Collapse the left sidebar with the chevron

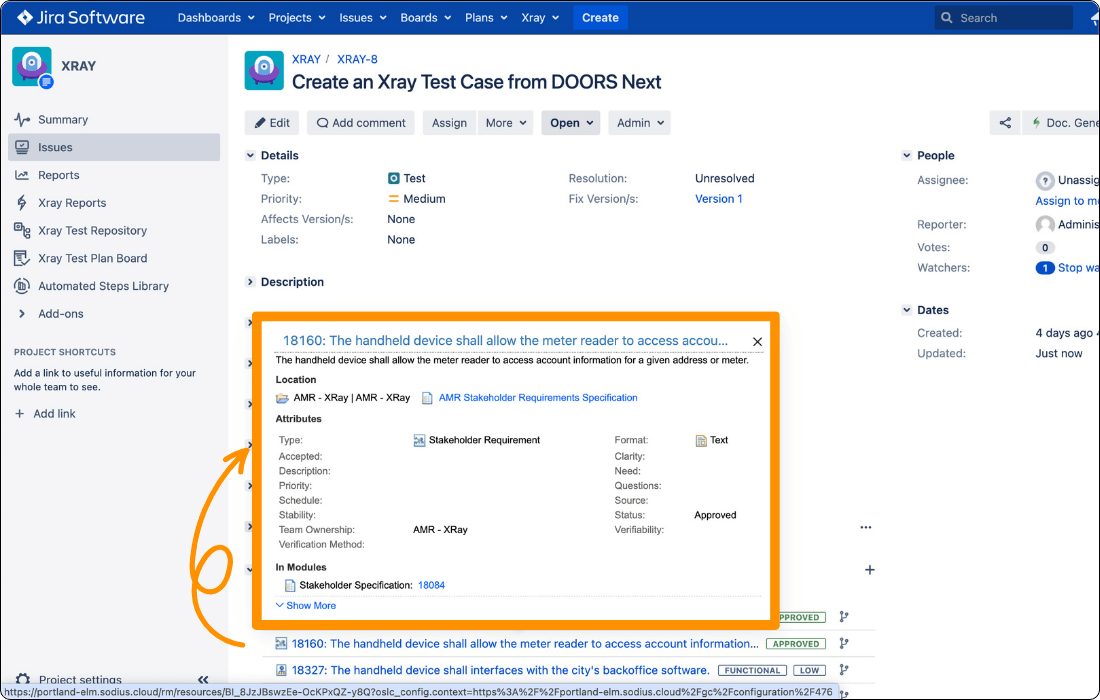203,678
